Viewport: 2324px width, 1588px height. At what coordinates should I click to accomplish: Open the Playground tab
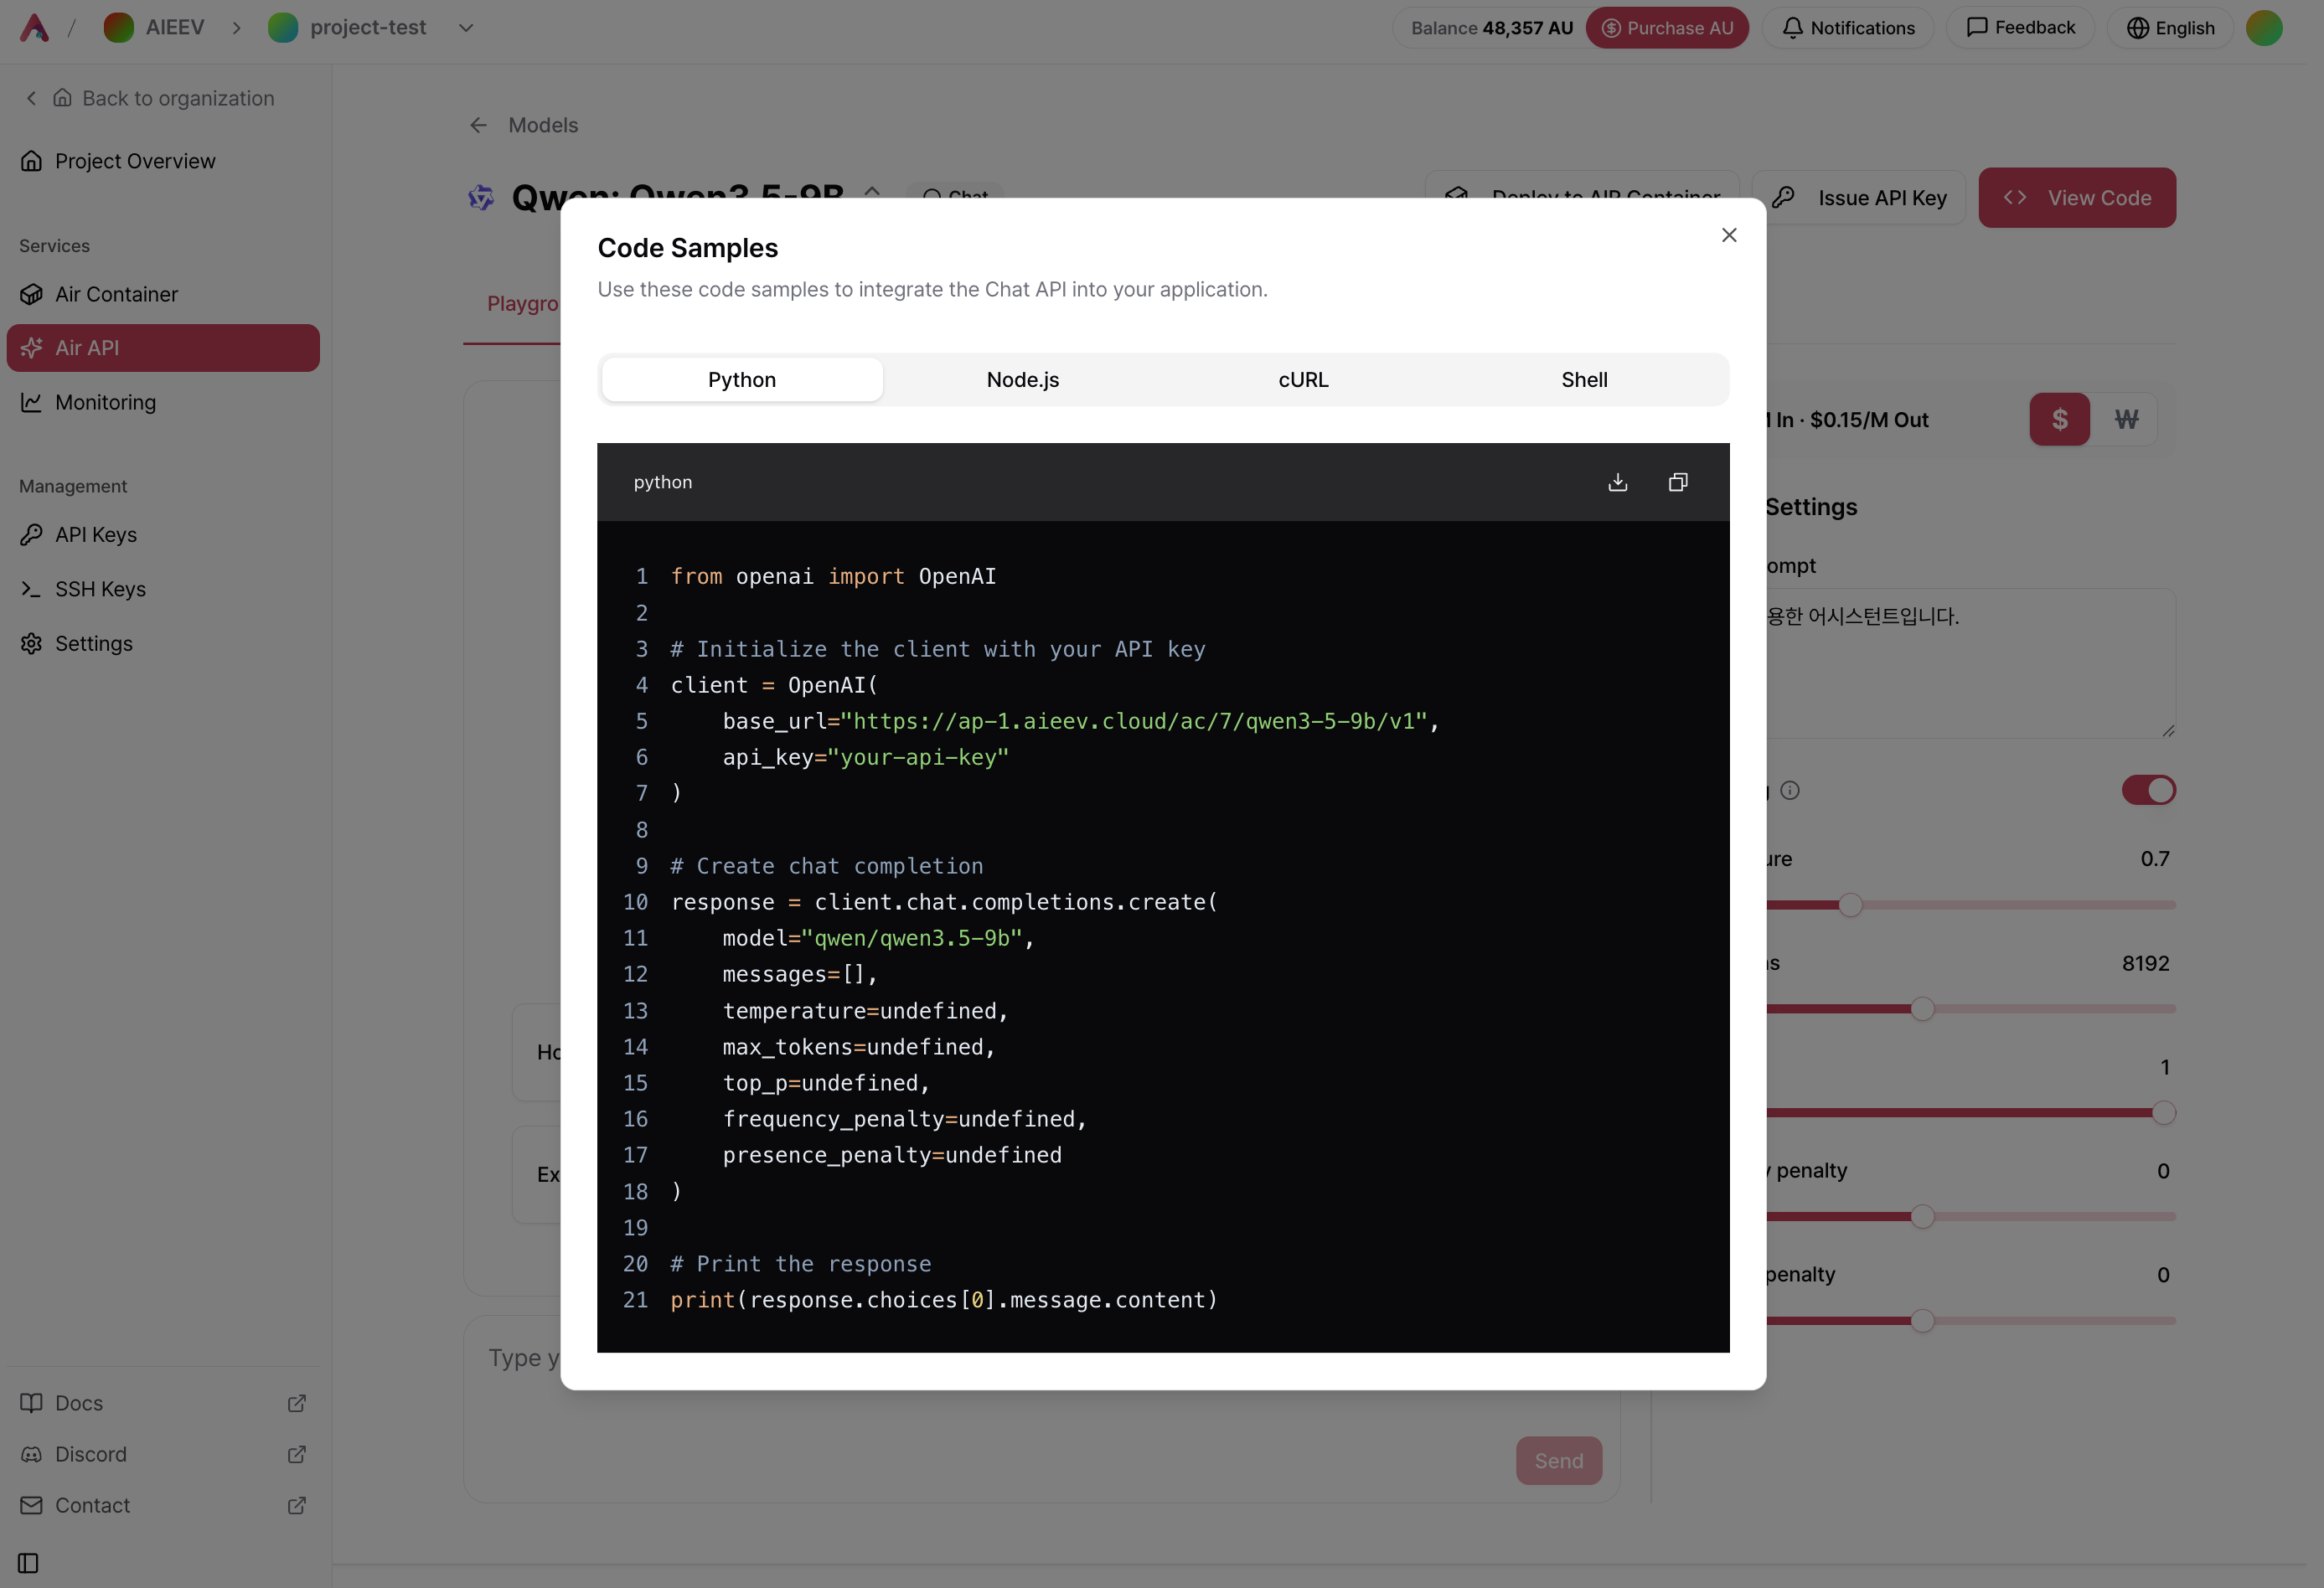pos(522,304)
